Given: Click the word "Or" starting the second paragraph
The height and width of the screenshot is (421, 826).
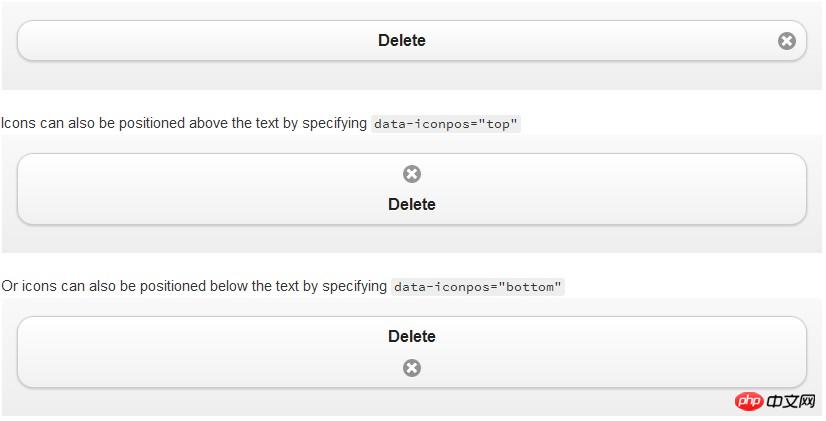Looking at the screenshot, I should [9, 287].
